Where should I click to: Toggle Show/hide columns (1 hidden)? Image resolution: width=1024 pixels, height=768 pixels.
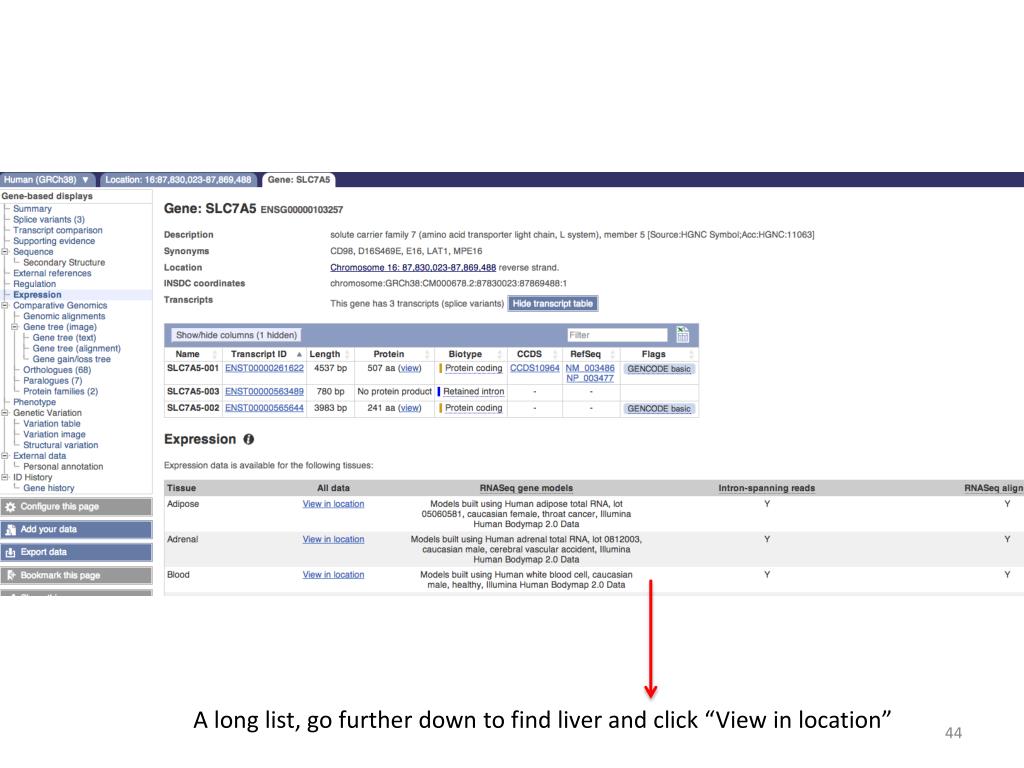(x=236, y=335)
